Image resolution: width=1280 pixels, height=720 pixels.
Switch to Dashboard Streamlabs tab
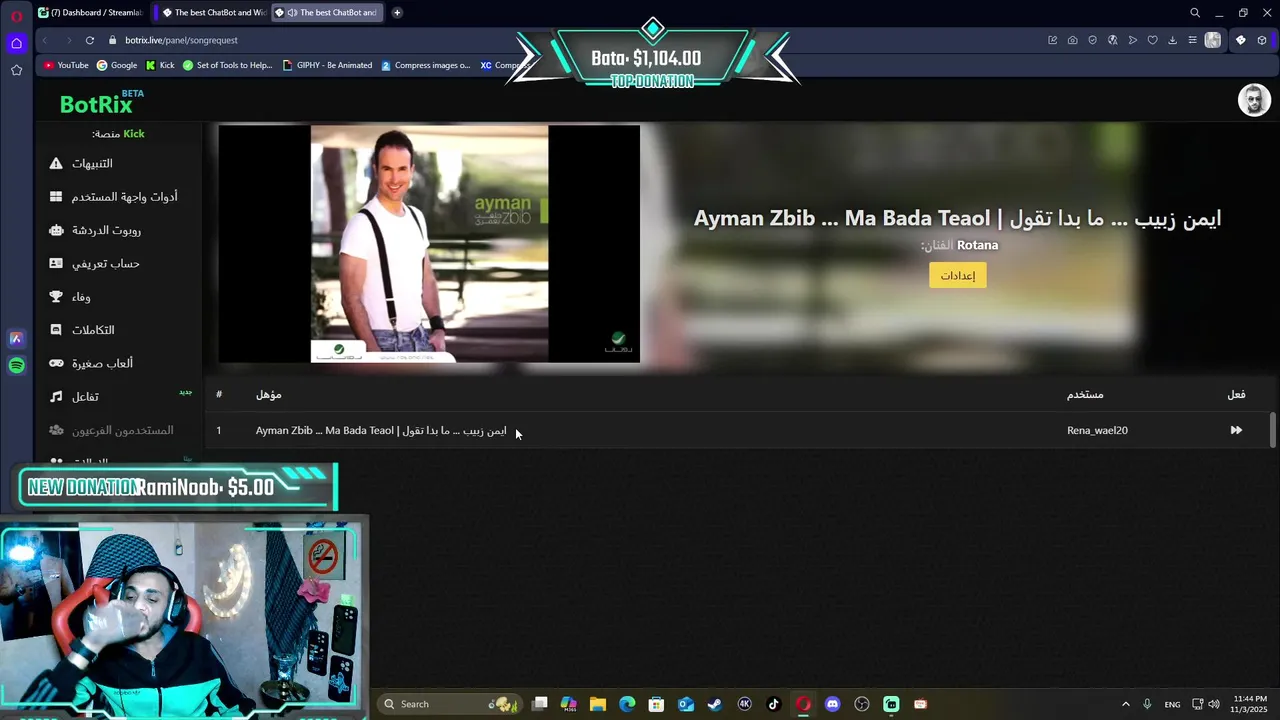click(90, 13)
